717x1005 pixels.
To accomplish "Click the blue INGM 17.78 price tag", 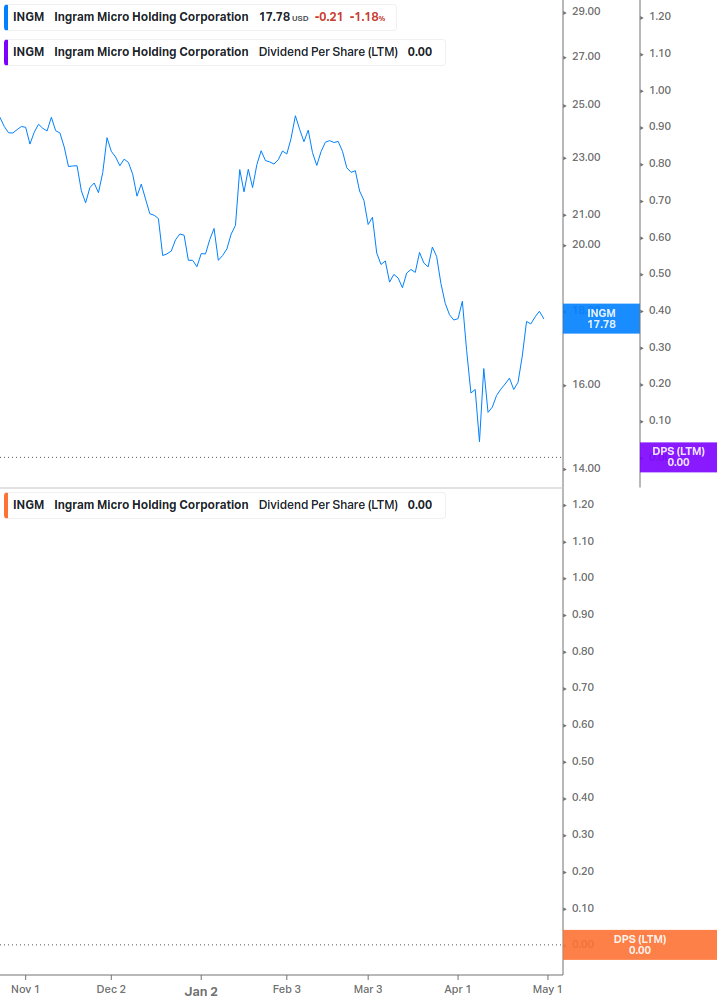I will (x=601, y=319).
